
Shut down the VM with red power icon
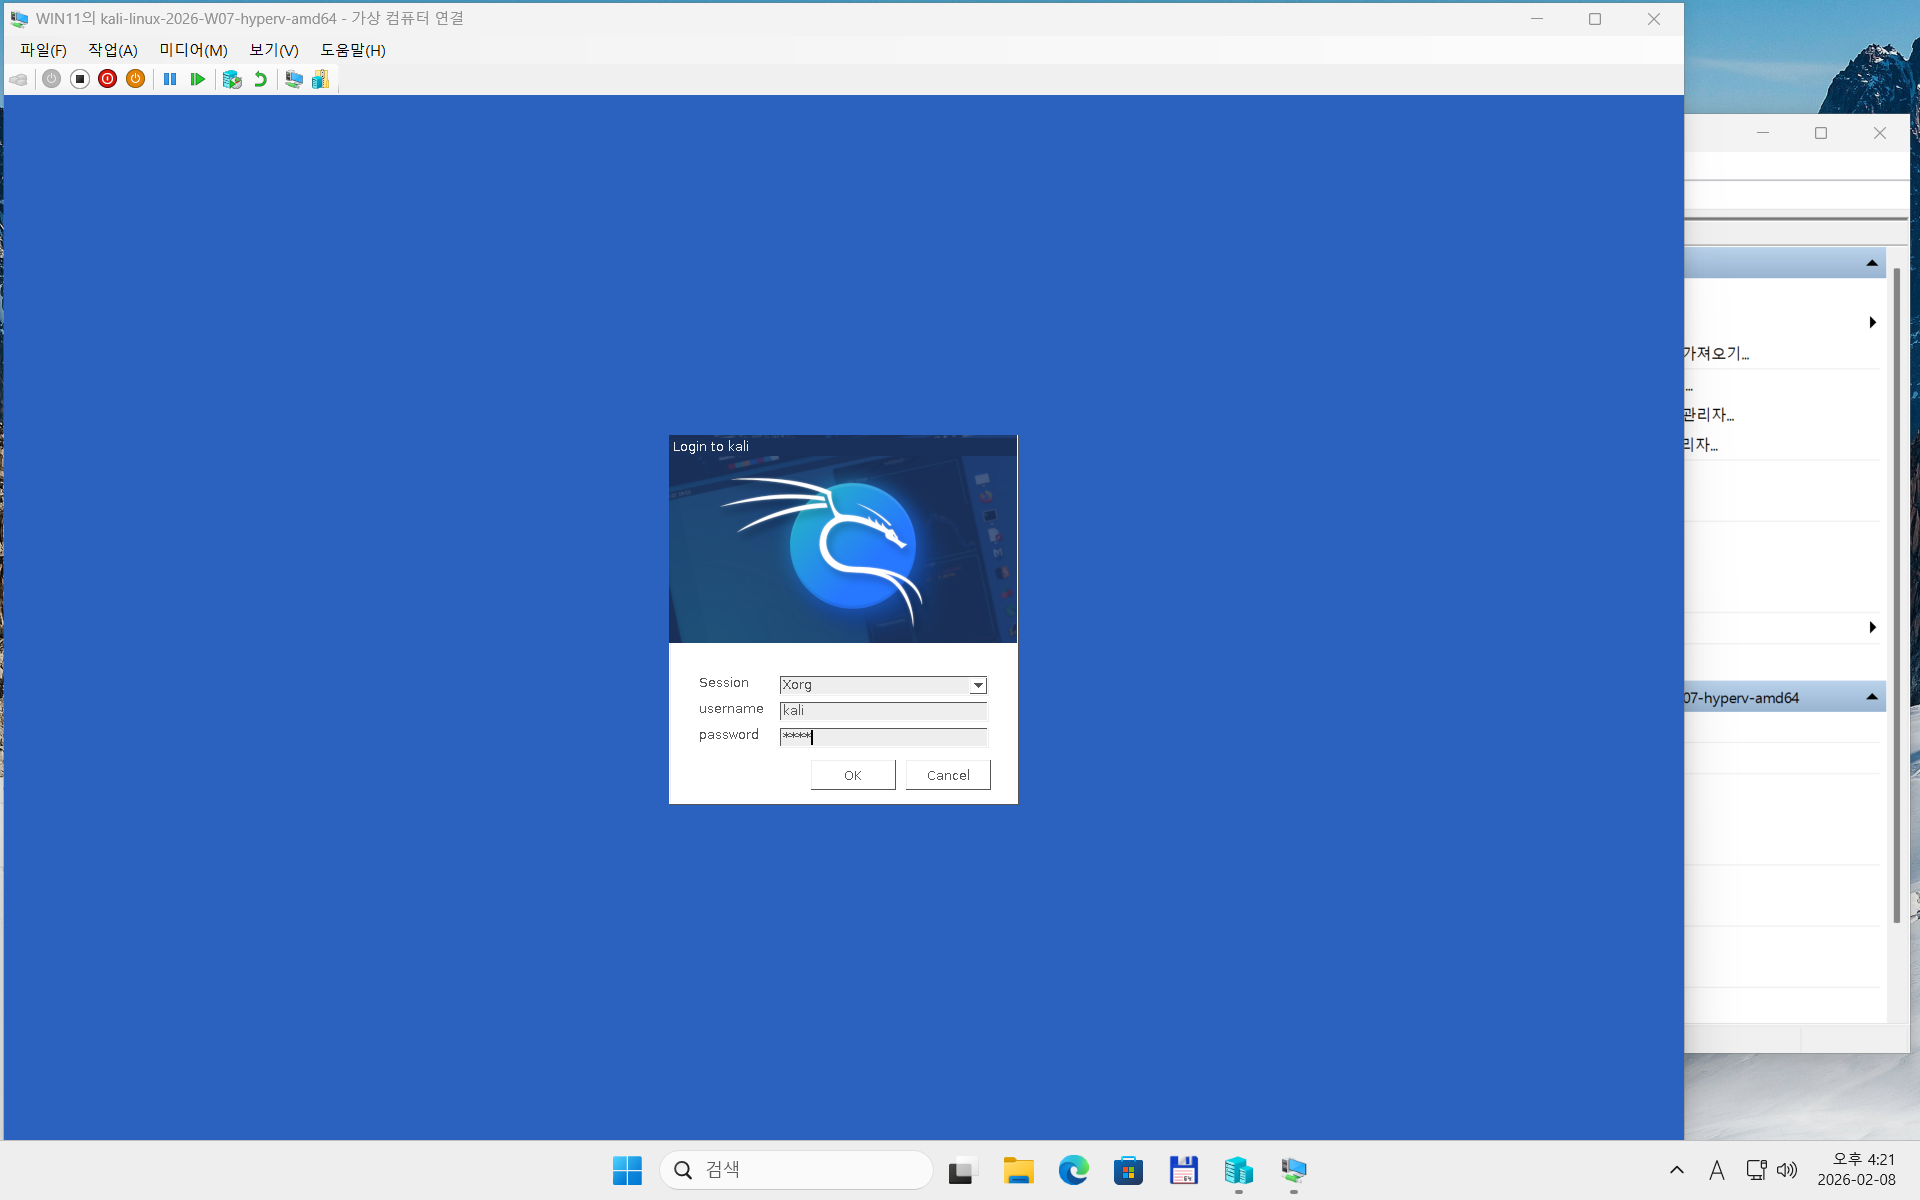108,79
